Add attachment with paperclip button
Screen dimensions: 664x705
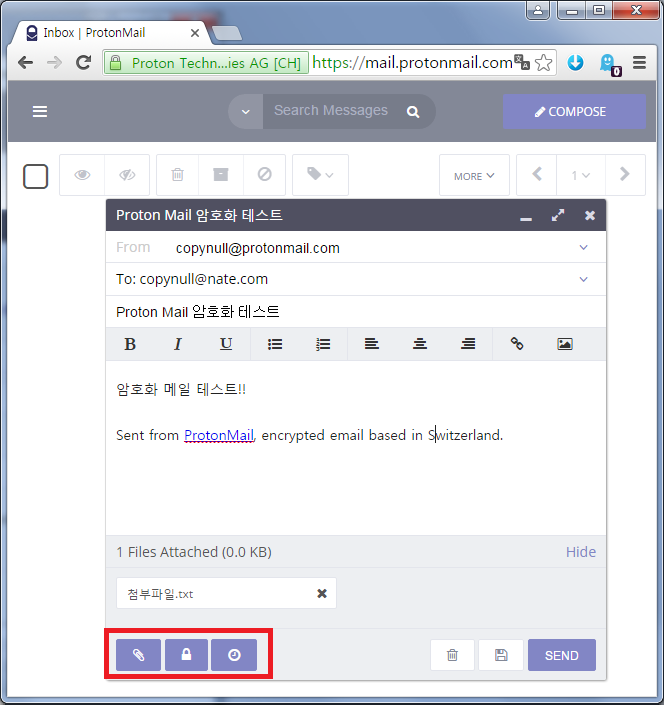(x=138, y=655)
